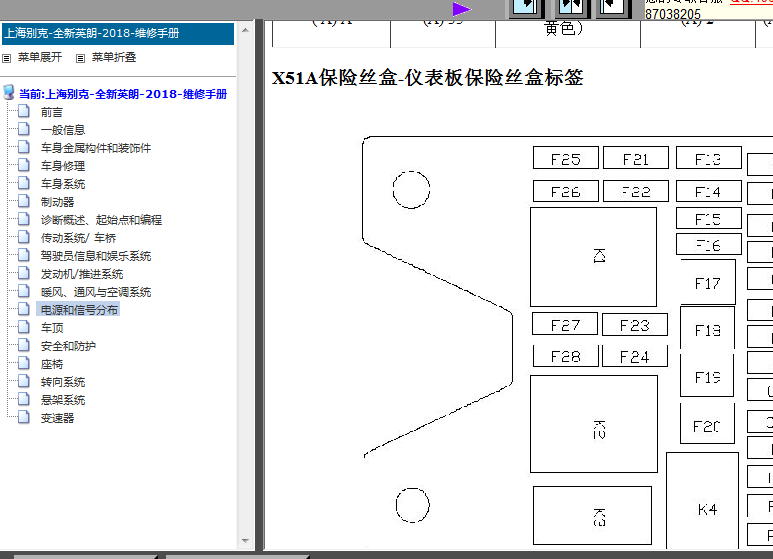Click fuse F21 in the diagram

tap(635, 158)
